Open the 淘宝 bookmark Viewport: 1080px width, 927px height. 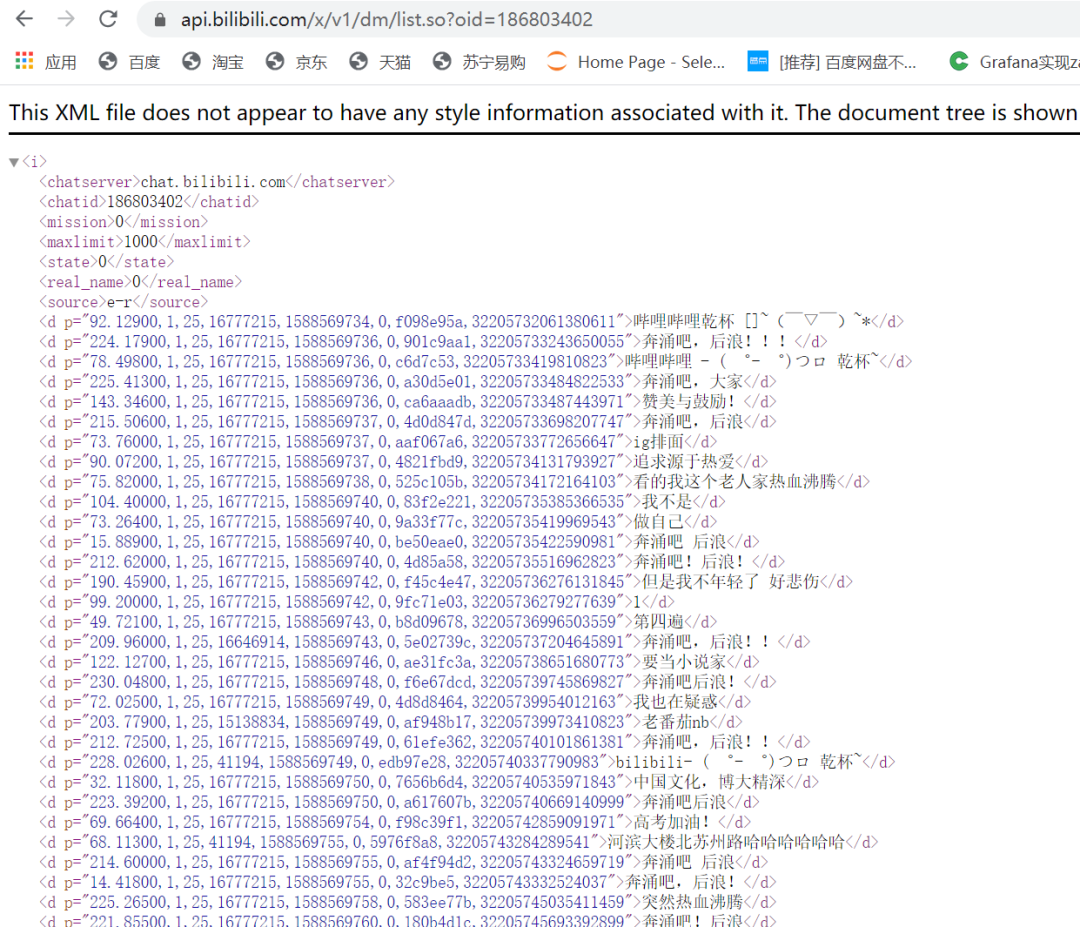click(x=213, y=62)
